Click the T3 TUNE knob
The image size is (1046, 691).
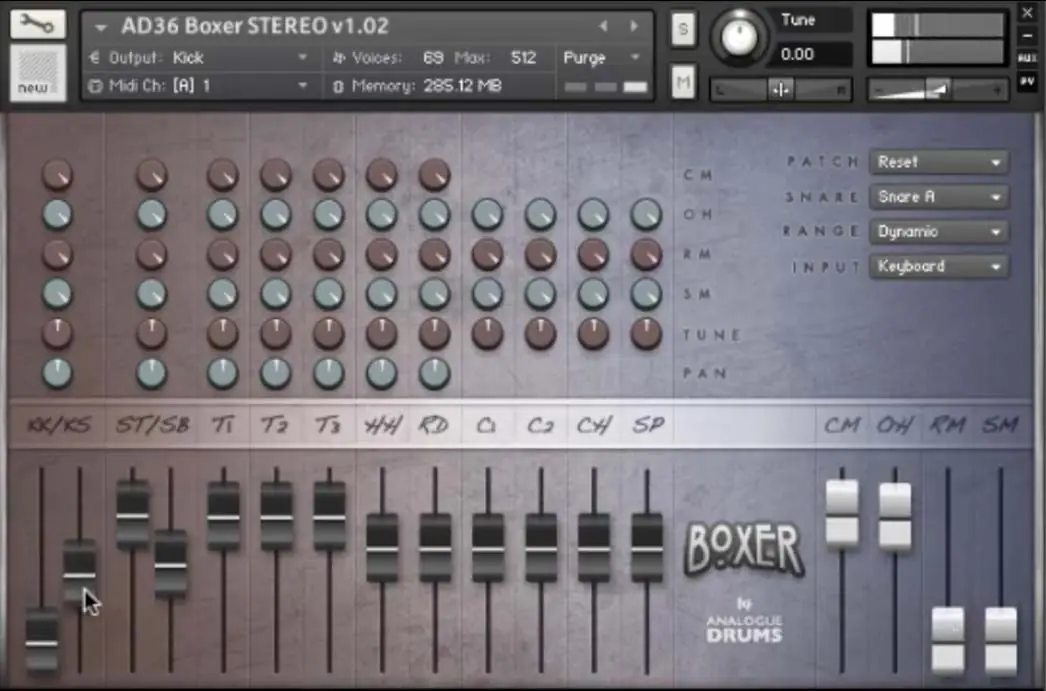click(x=329, y=333)
